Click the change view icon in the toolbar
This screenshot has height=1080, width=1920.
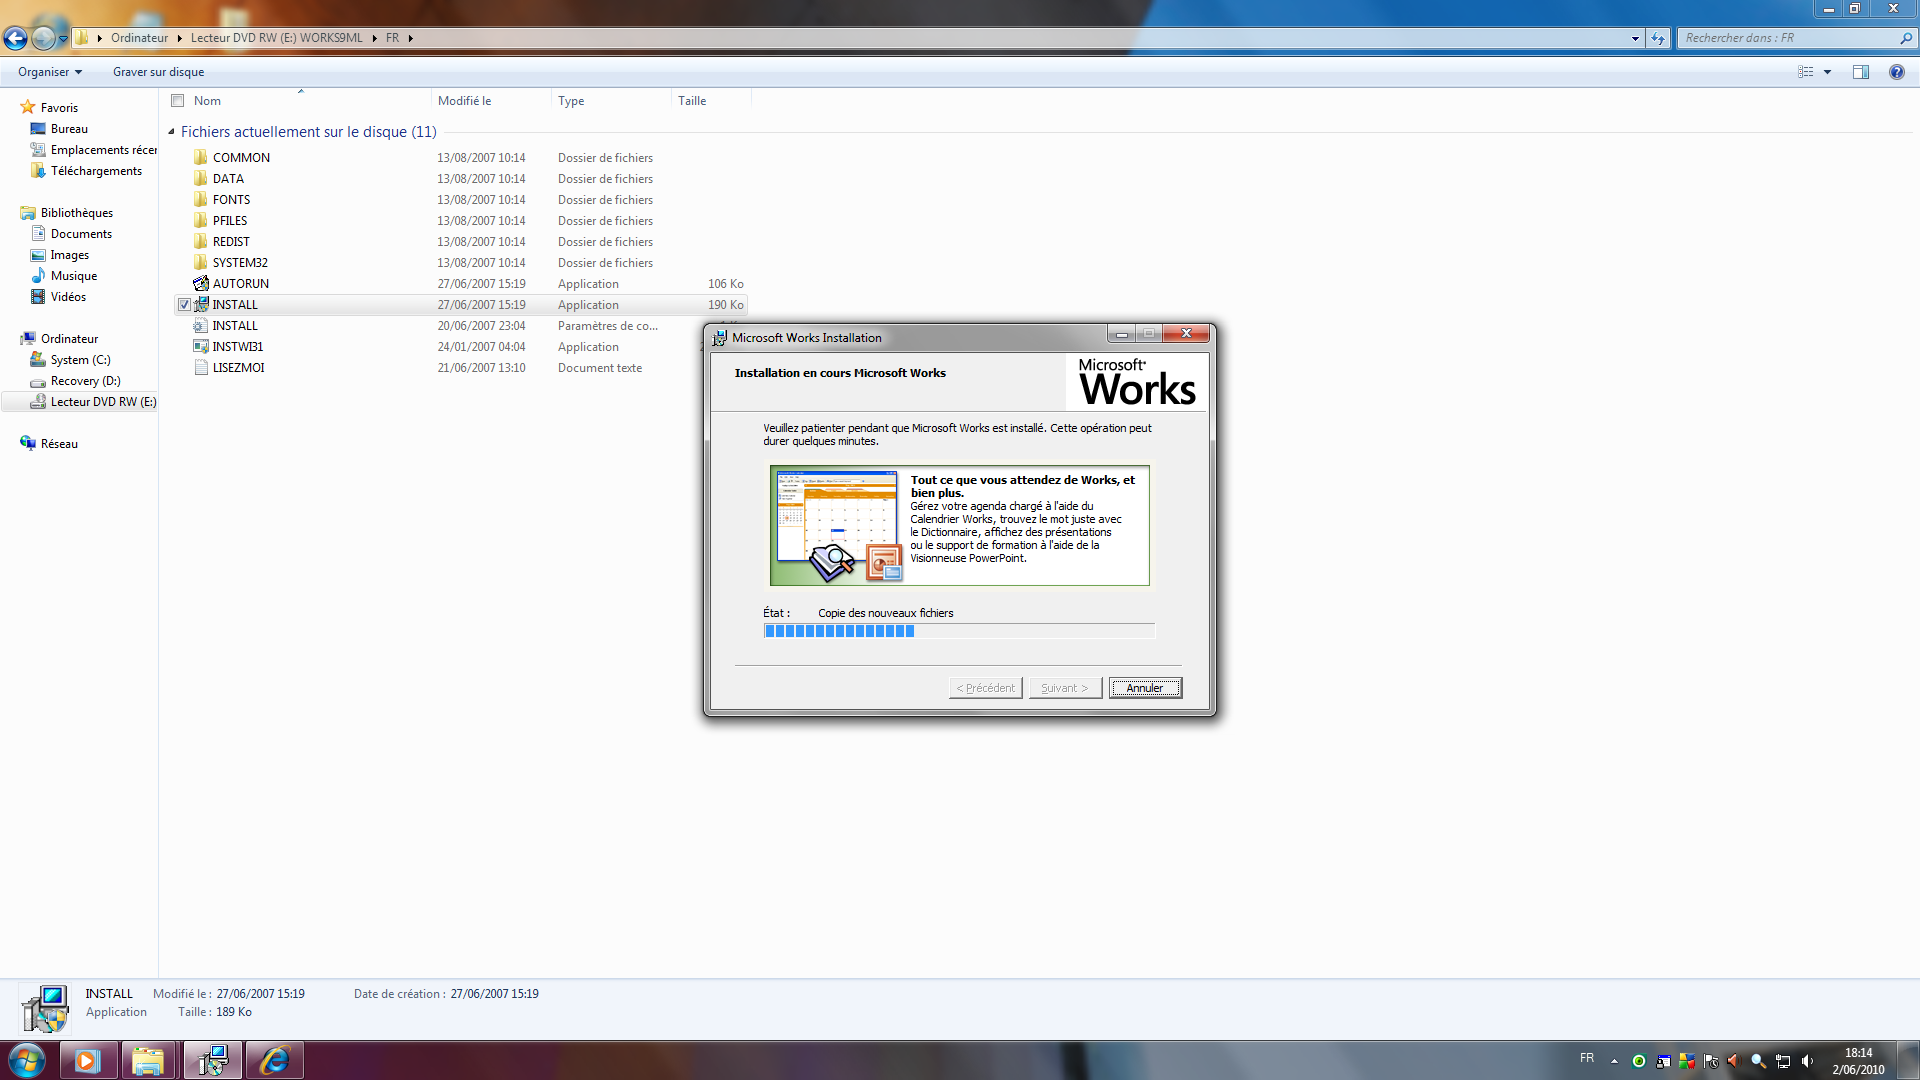(x=1806, y=72)
